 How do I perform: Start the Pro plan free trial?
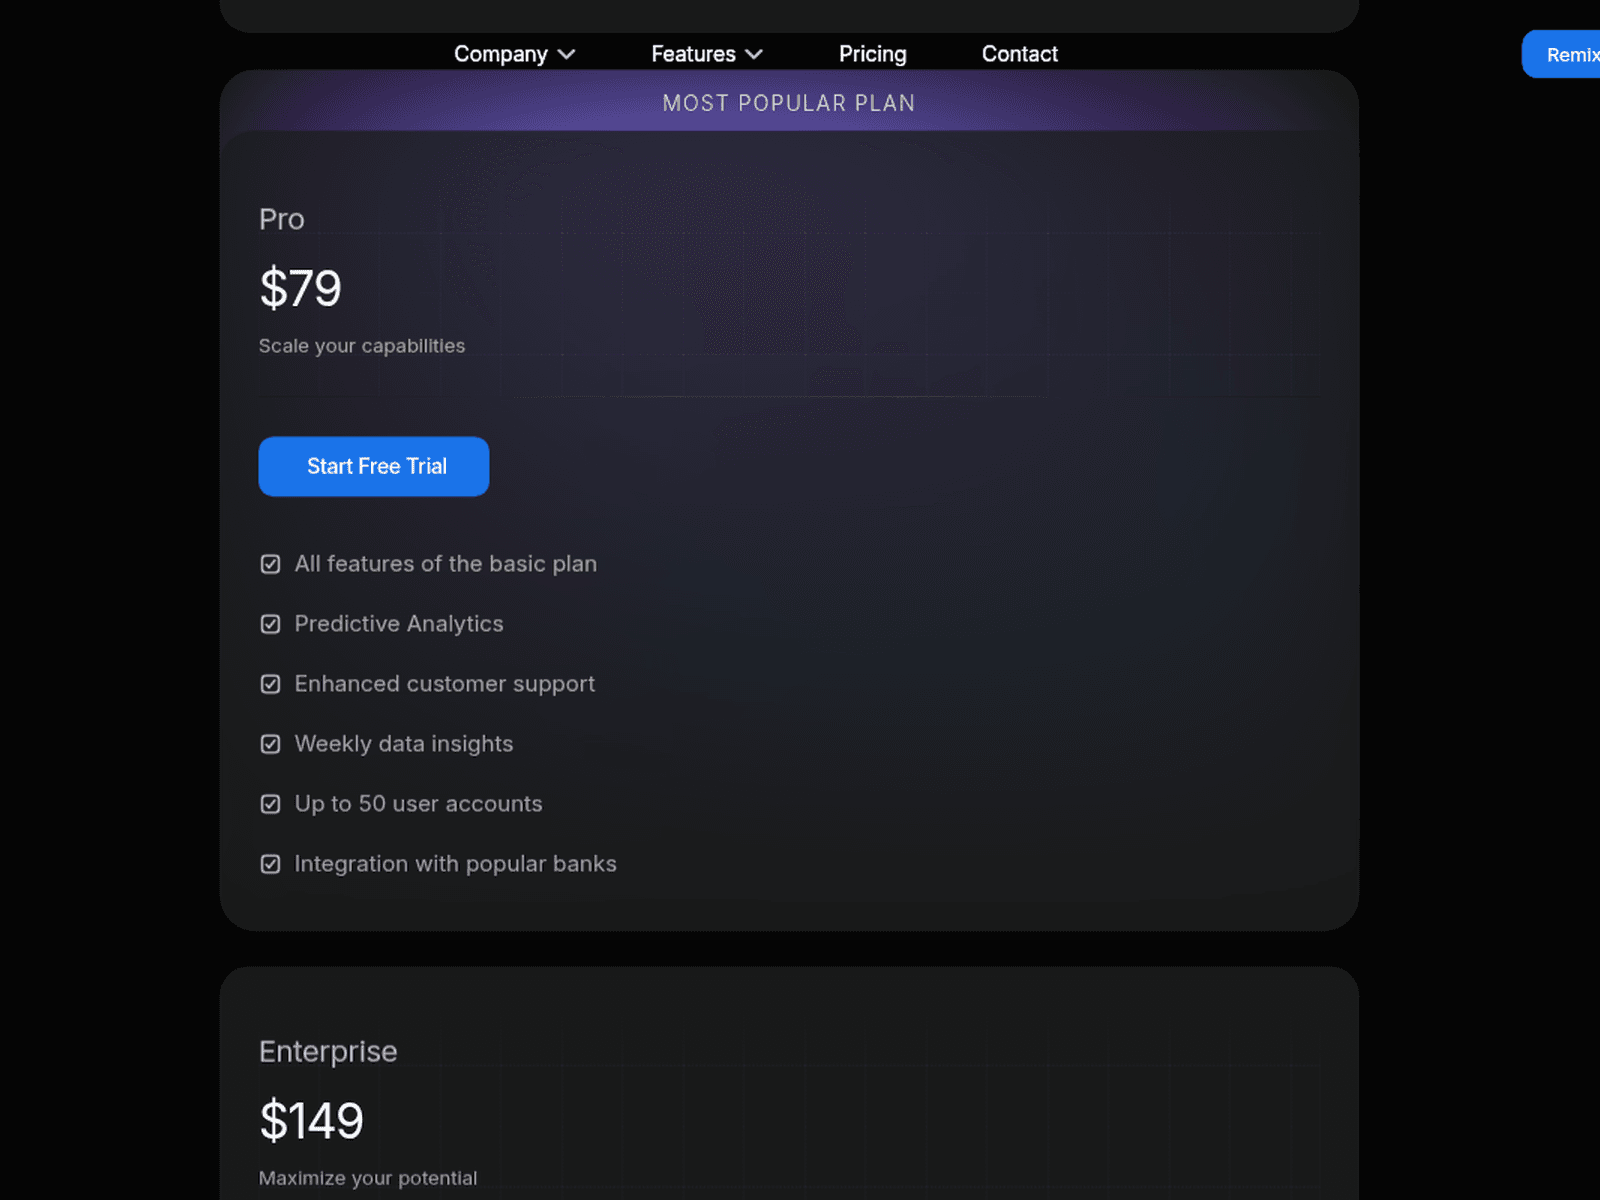tap(374, 466)
